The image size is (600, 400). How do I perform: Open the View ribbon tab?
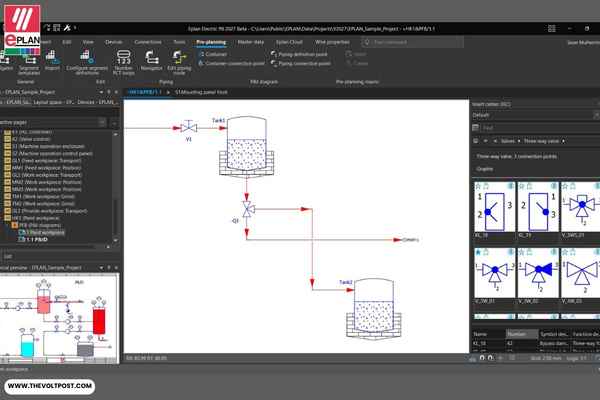tap(88, 42)
